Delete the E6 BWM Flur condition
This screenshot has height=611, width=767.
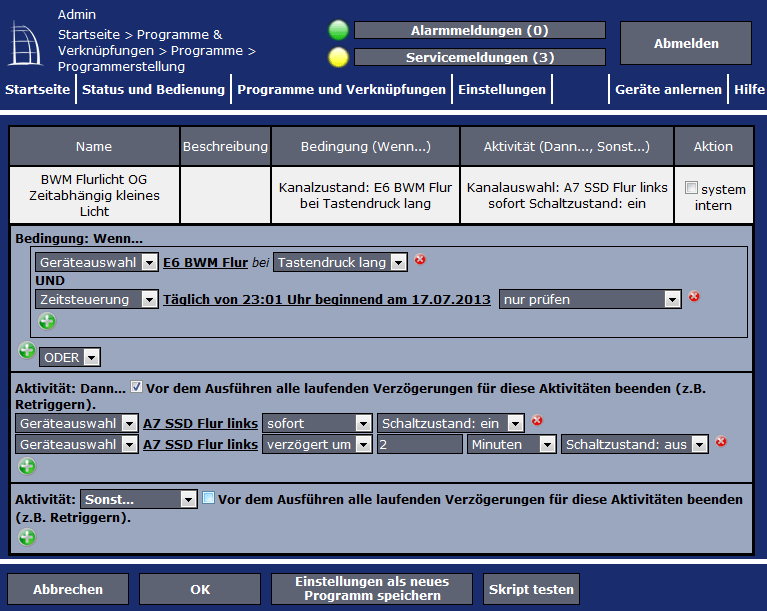420,259
